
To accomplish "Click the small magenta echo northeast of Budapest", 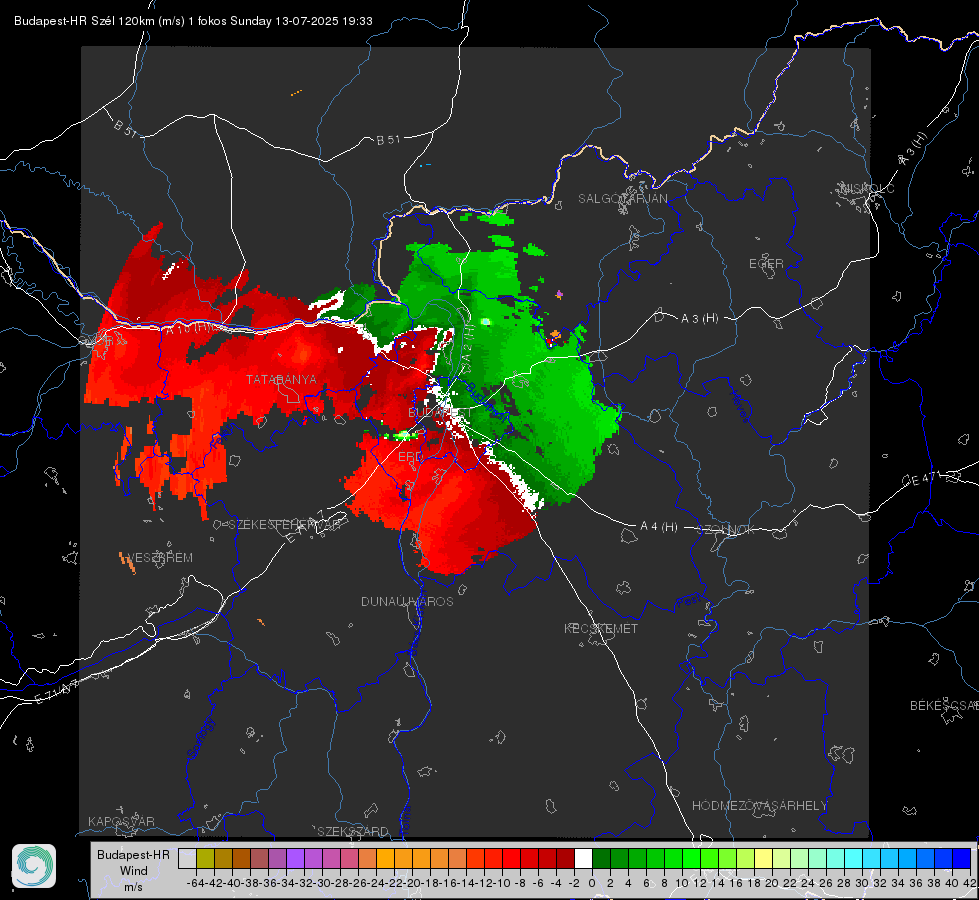I will pyautogui.click(x=559, y=294).
